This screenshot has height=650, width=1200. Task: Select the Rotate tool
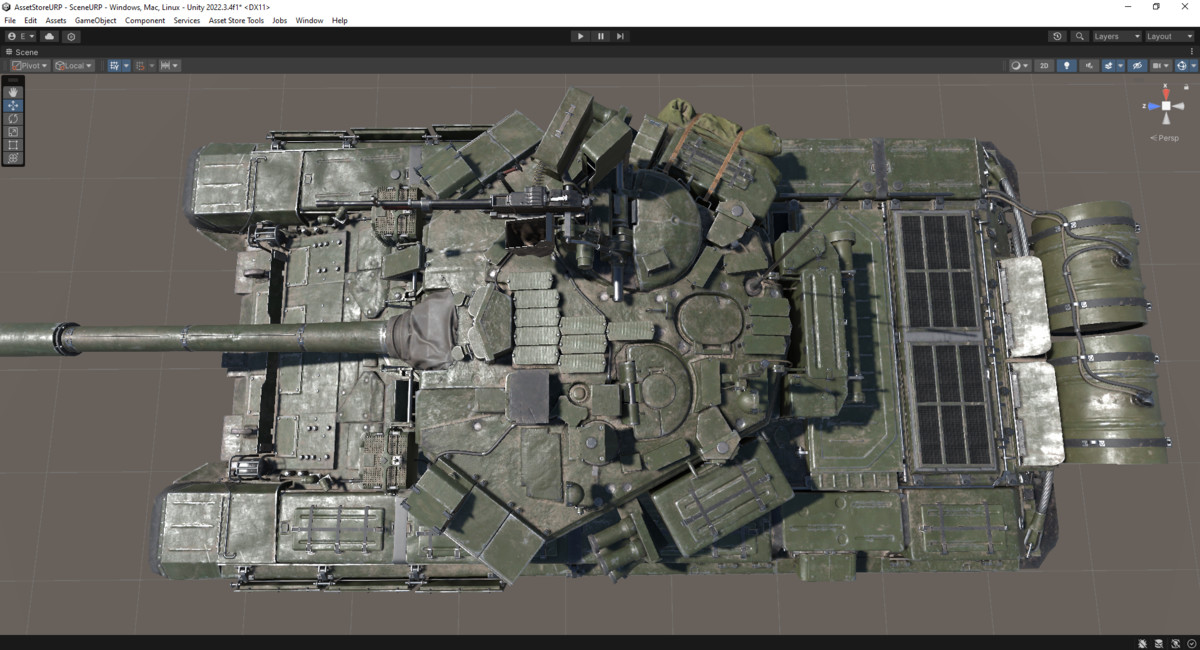coord(13,119)
